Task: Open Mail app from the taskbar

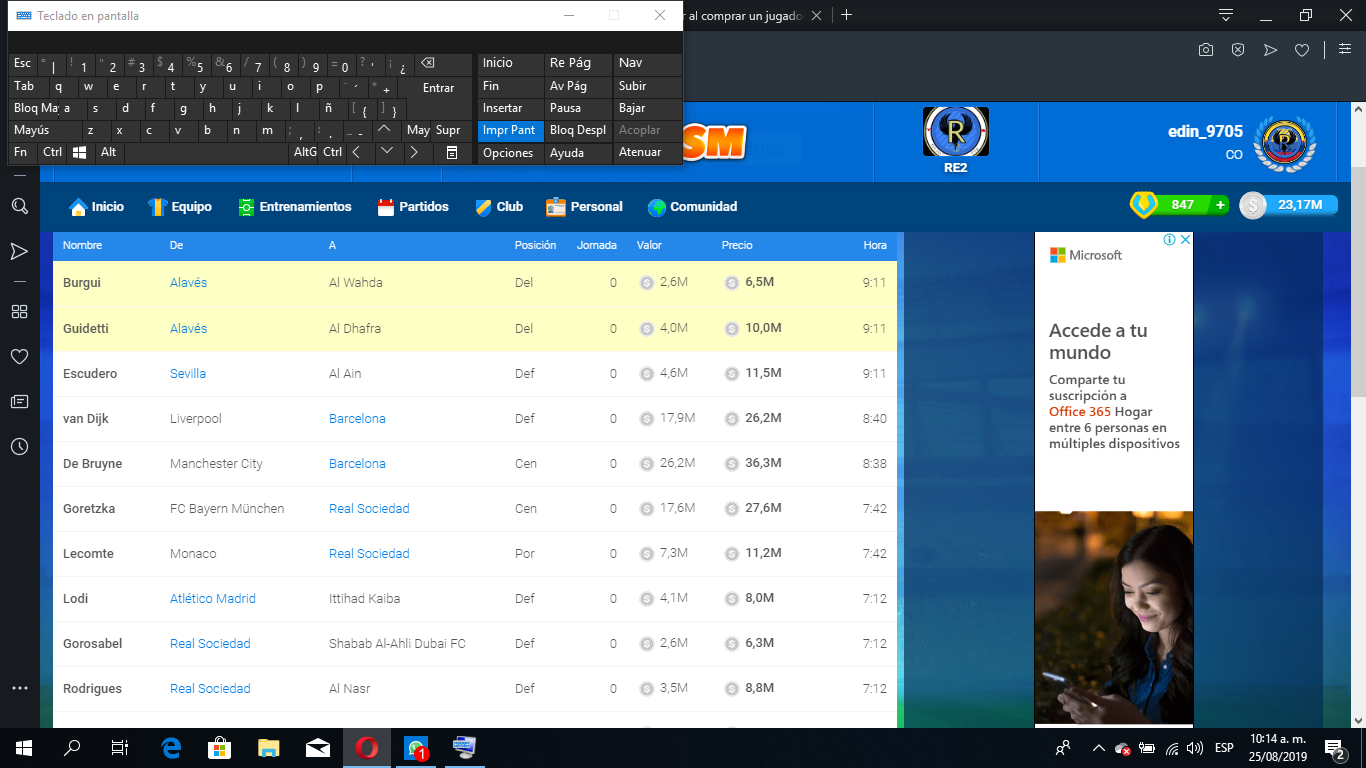Action: [317, 747]
